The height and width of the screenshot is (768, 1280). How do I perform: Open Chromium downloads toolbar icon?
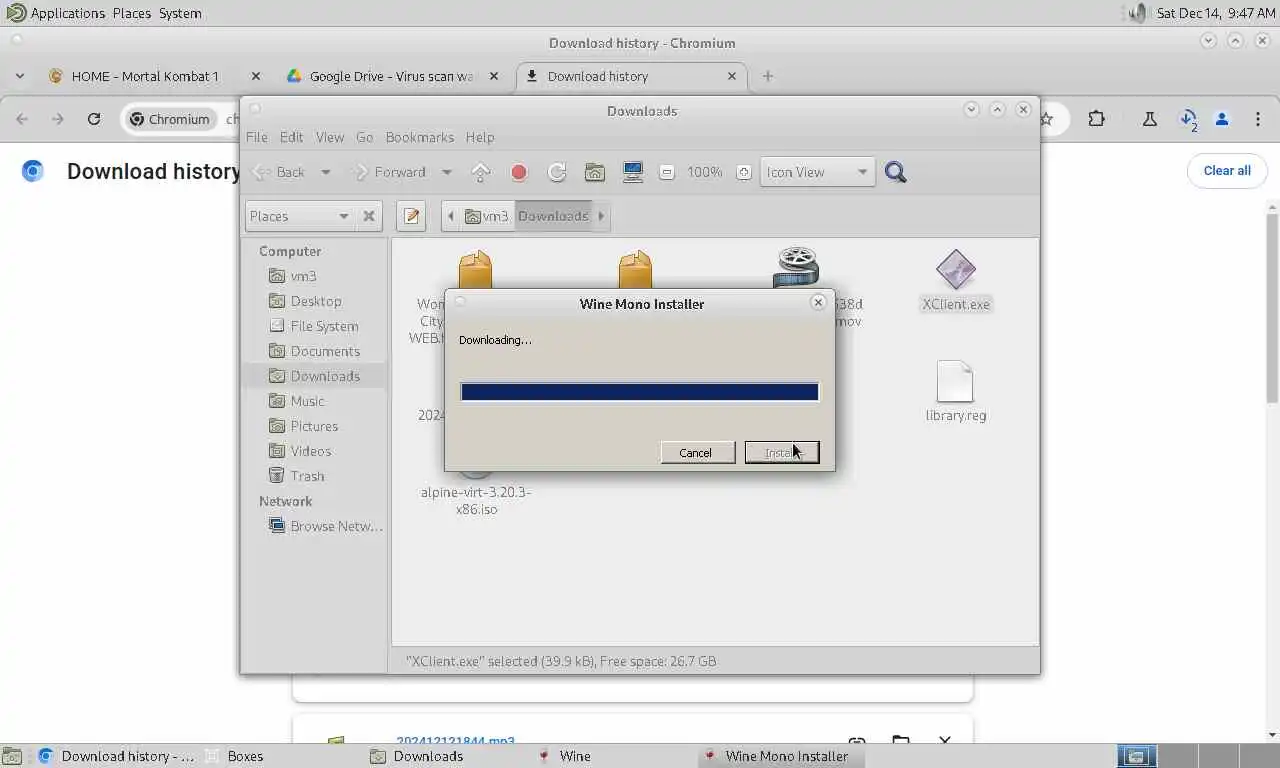(x=1188, y=119)
